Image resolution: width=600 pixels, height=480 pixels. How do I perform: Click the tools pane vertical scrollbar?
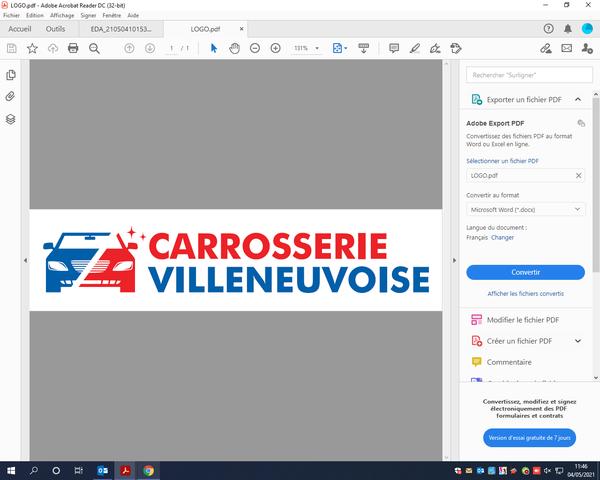pyautogui.click(x=596, y=185)
